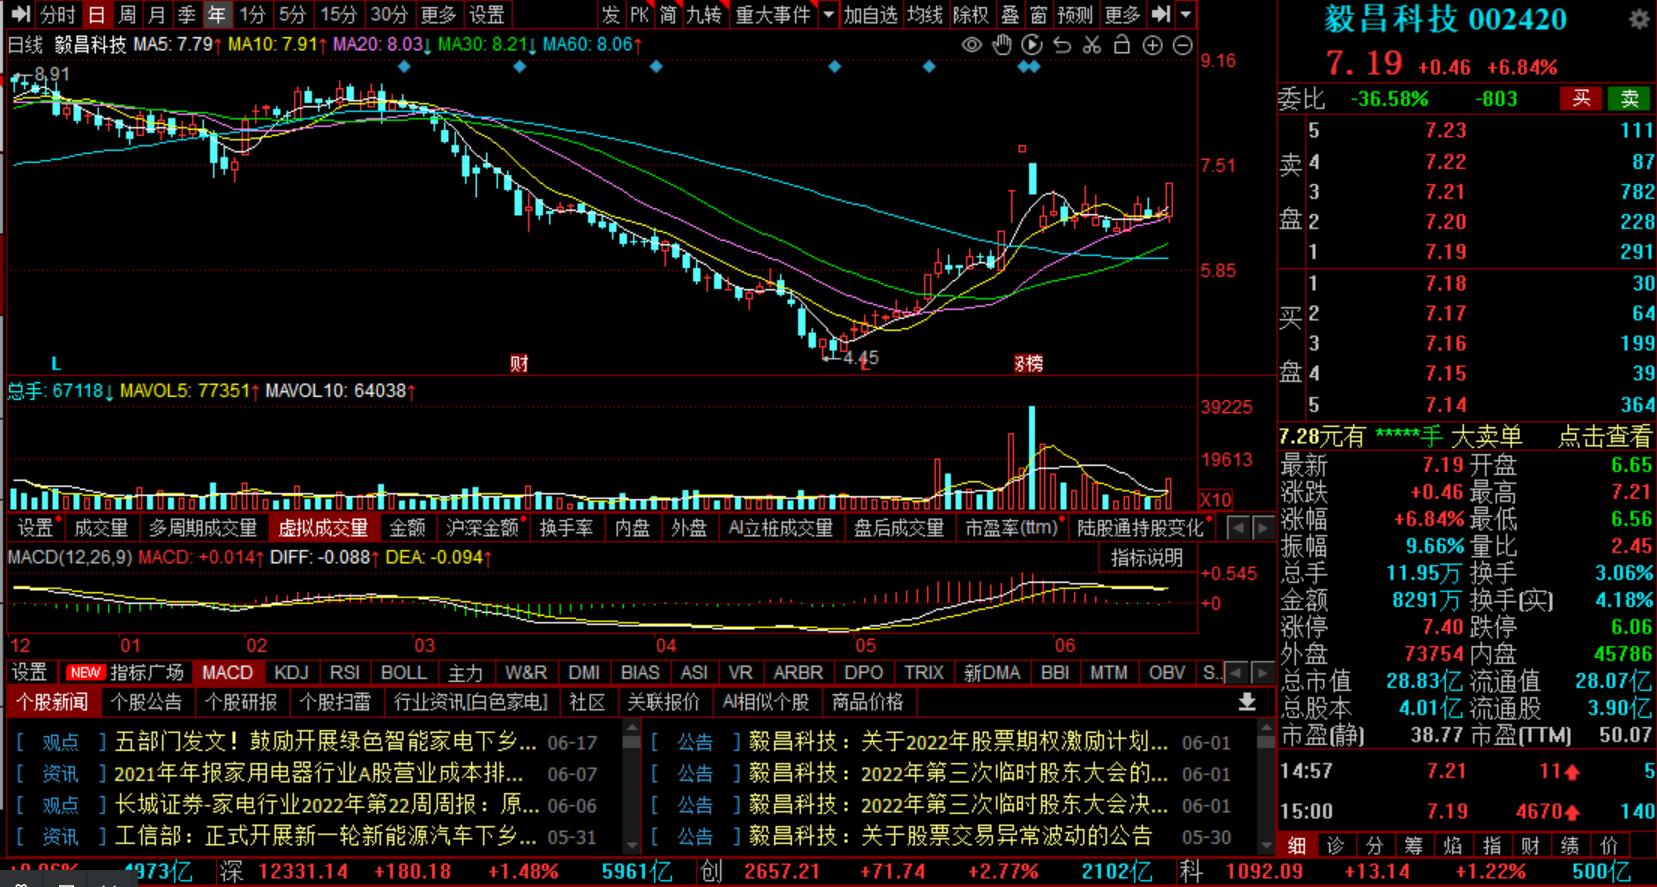Image resolution: width=1657 pixels, height=887 pixels.
Task: Select the hand pan tool
Action: point(1002,45)
